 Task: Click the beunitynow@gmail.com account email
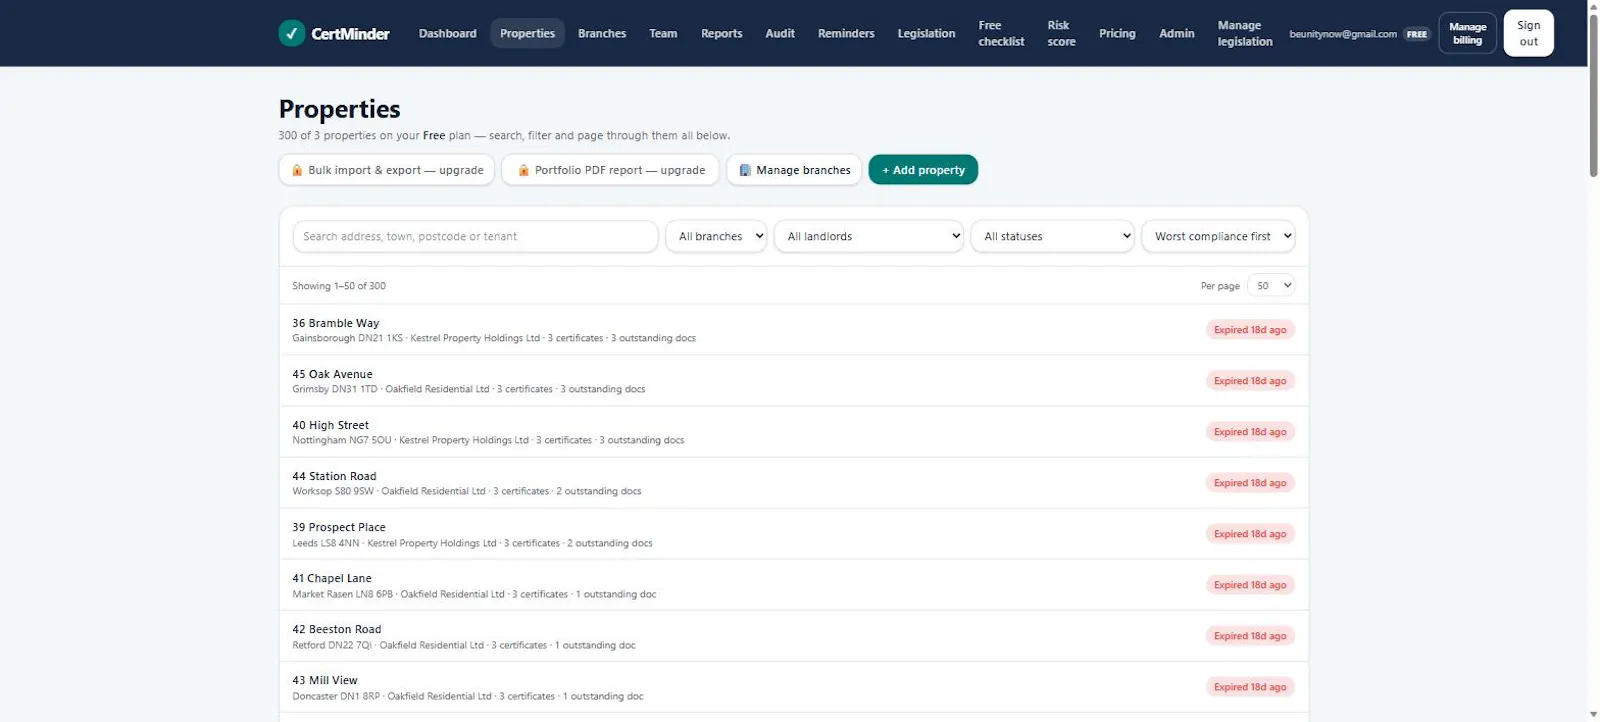pyautogui.click(x=1343, y=34)
